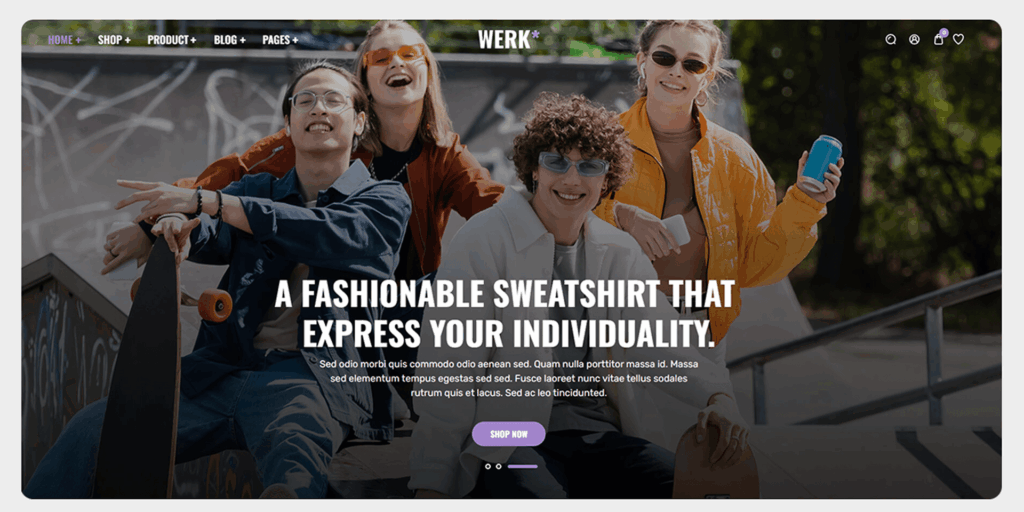Select the active purple slide indicator bar

coord(522,466)
